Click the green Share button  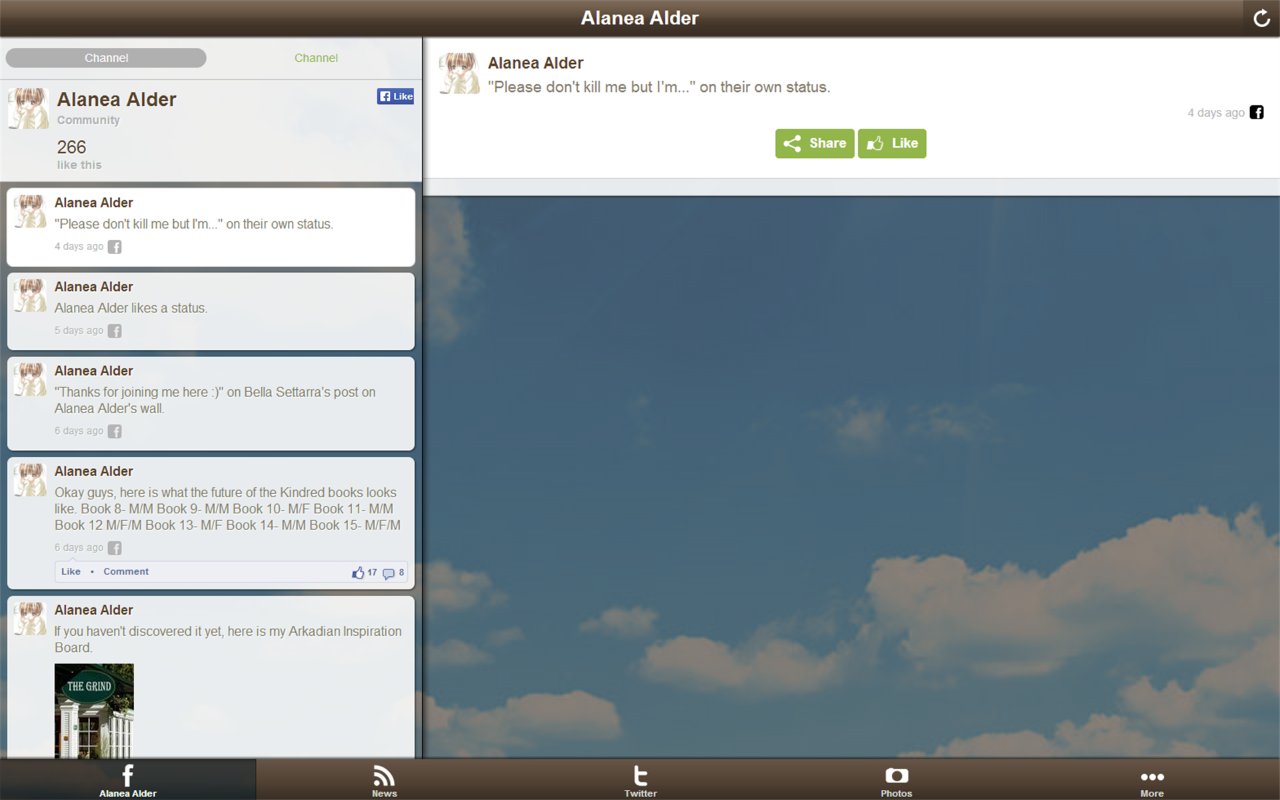pyautogui.click(x=814, y=143)
